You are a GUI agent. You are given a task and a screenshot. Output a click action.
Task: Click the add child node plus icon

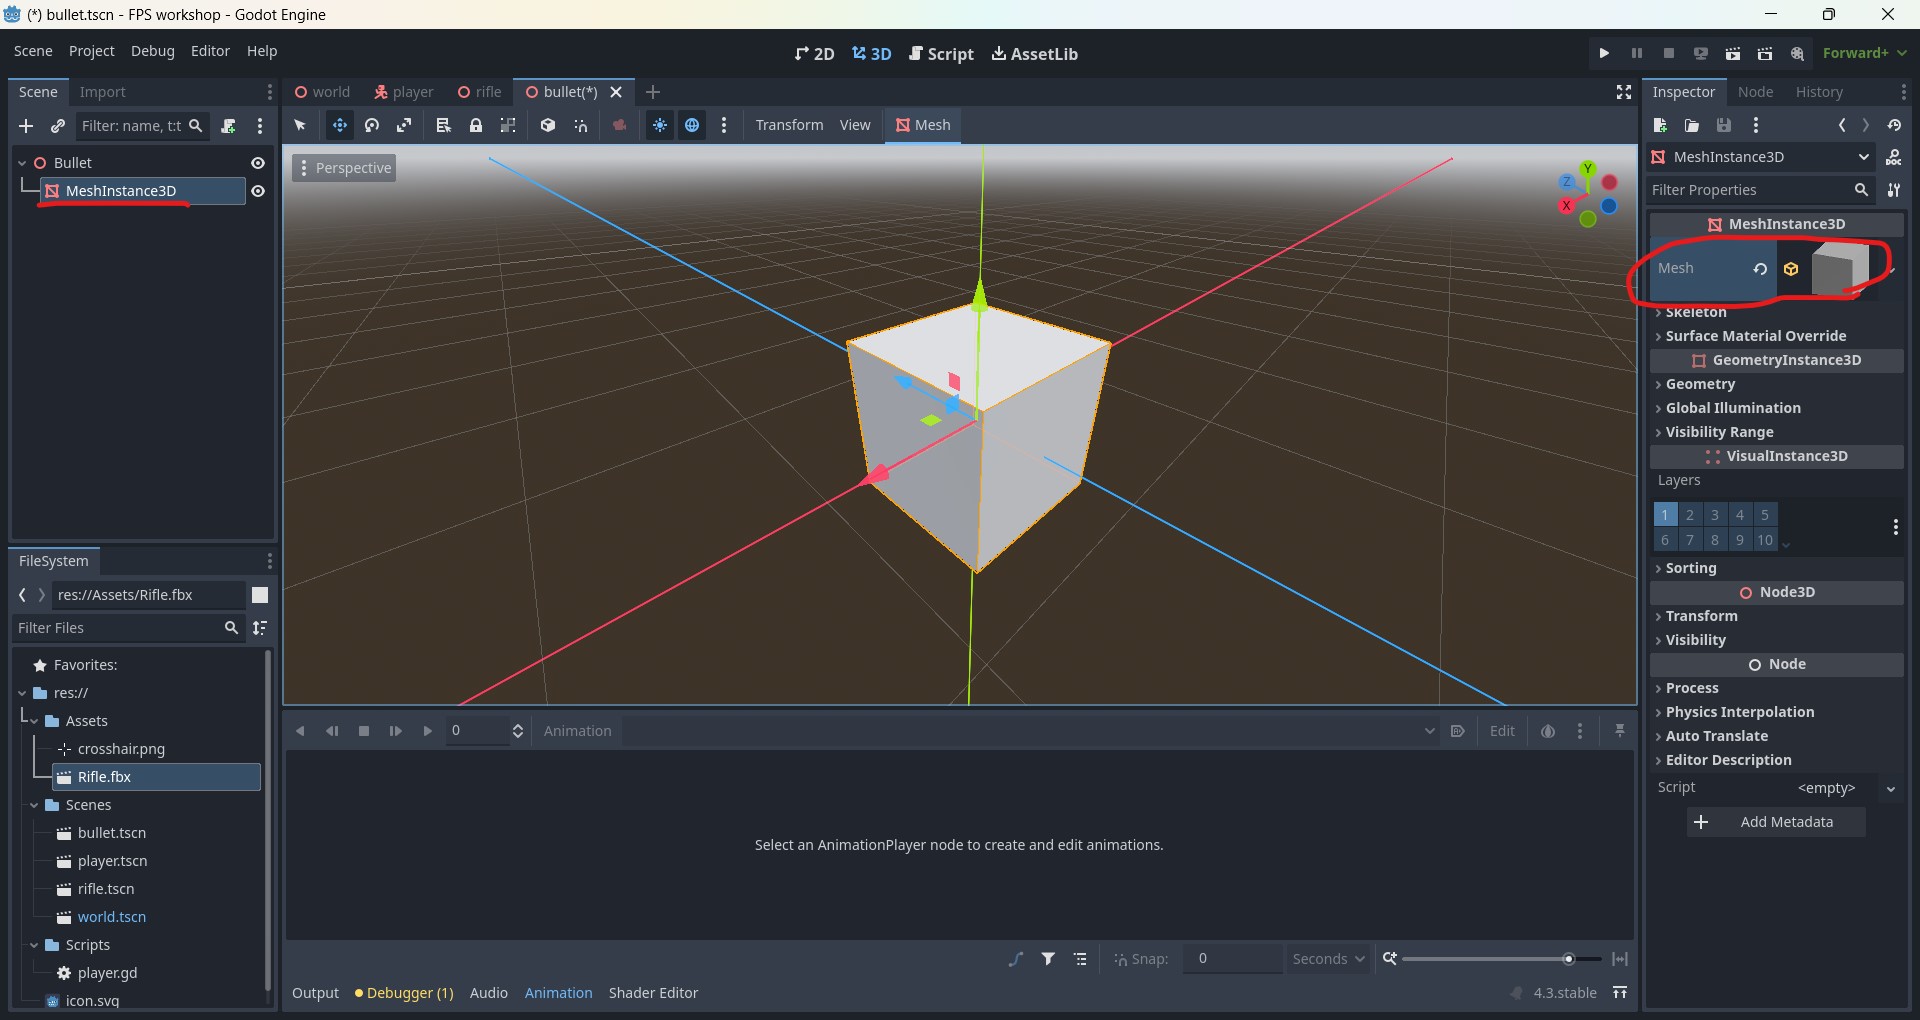[x=26, y=126]
